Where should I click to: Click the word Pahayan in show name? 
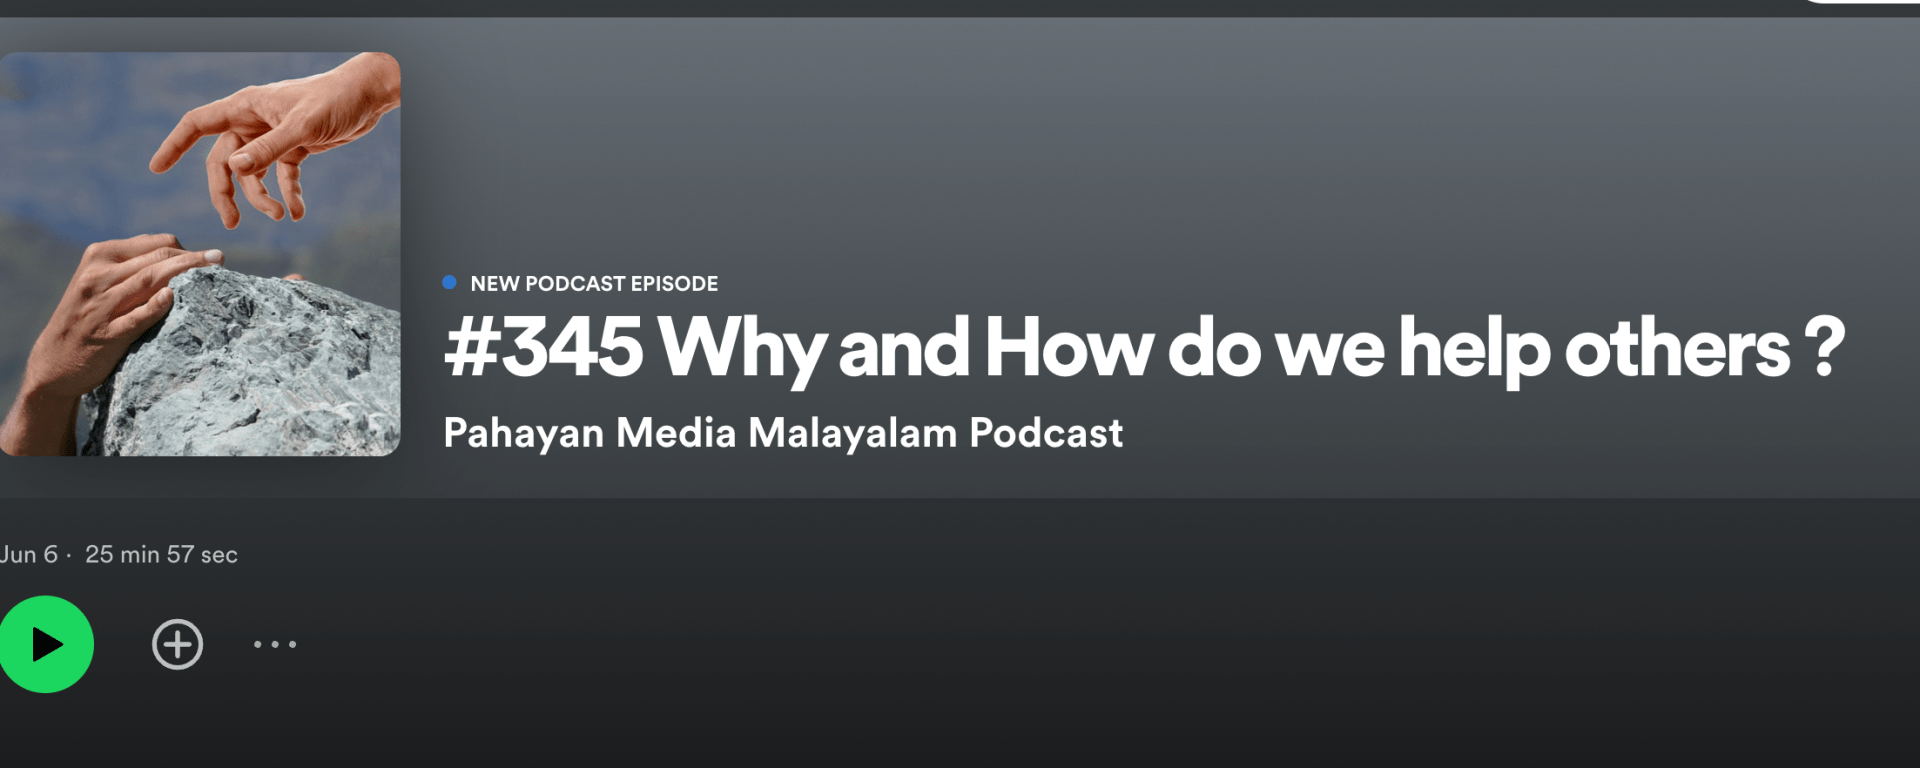(523, 433)
